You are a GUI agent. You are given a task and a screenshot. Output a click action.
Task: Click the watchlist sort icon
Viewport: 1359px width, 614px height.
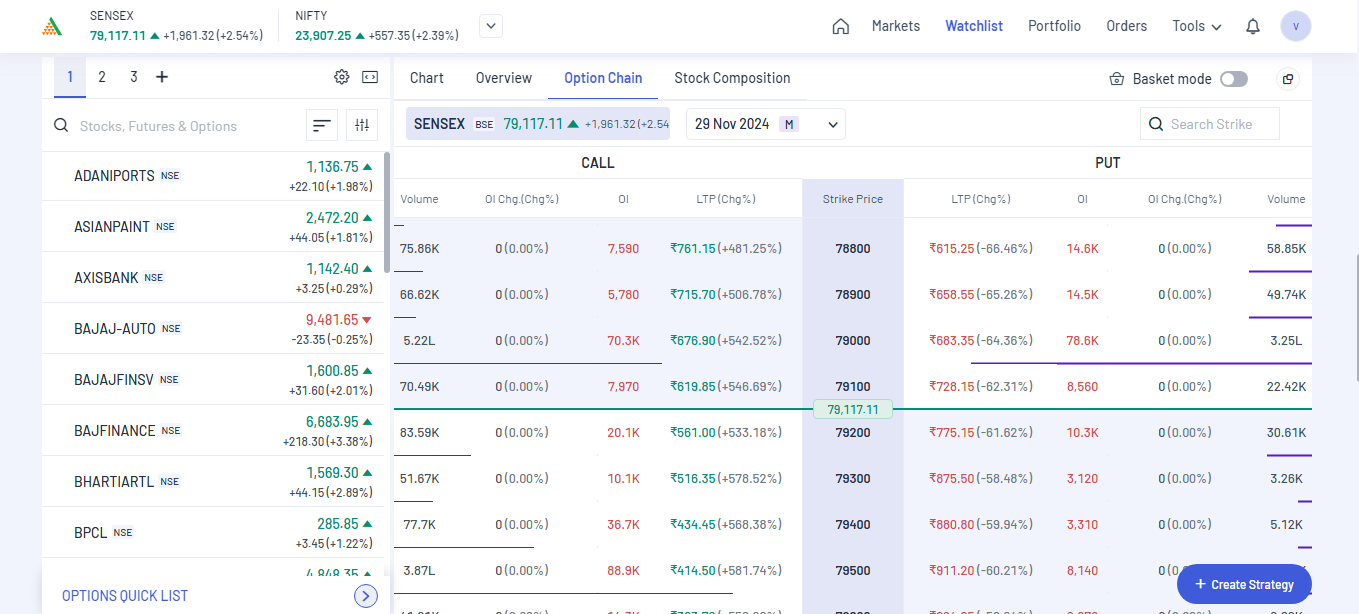point(321,125)
